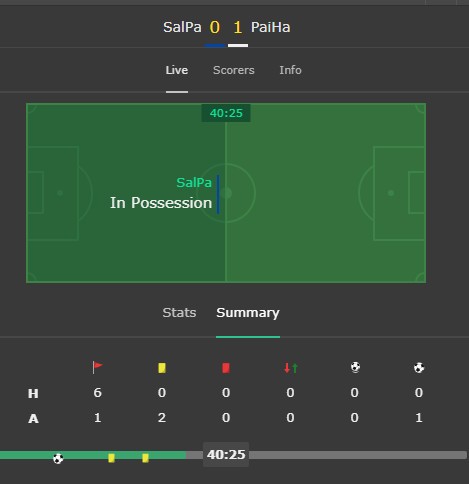Click the goal marker on the timeline
Screen dimensions: 469x484
point(58,459)
